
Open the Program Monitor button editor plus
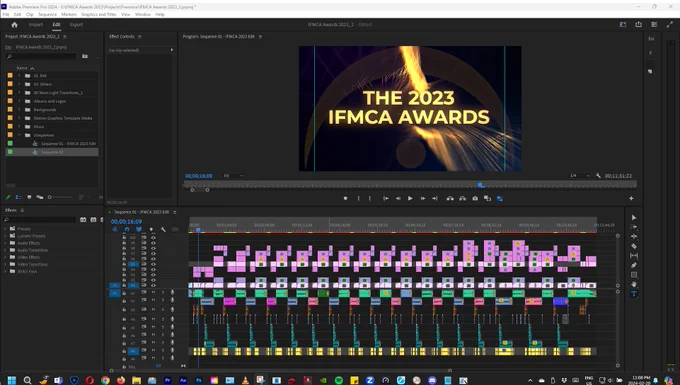(x=631, y=199)
